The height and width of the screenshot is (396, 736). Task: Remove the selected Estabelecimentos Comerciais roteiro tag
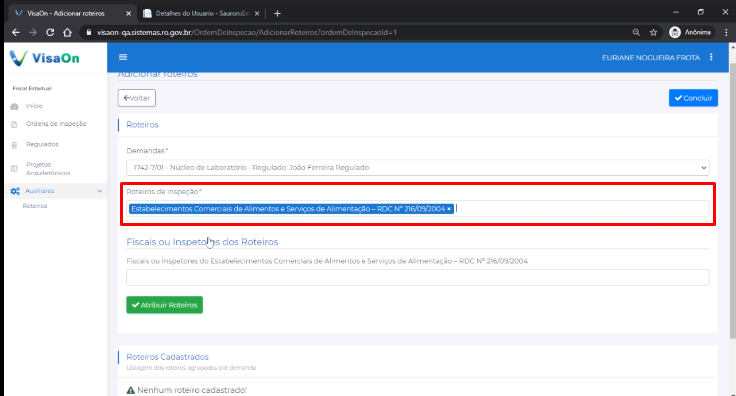(x=449, y=209)
